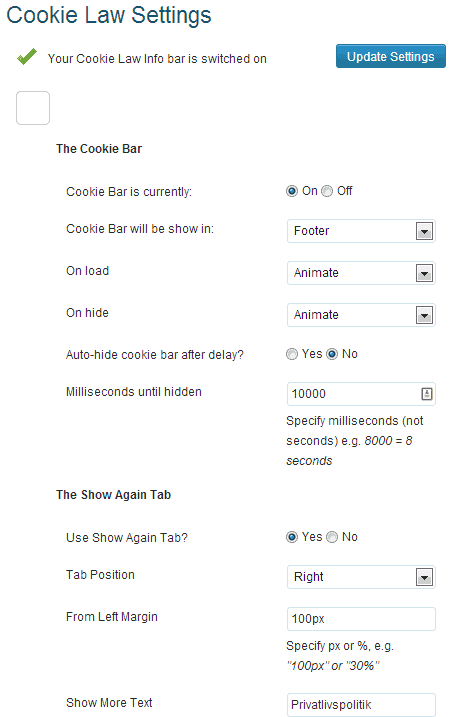Open the Tab Position Right dropdown

coord(361,577)
